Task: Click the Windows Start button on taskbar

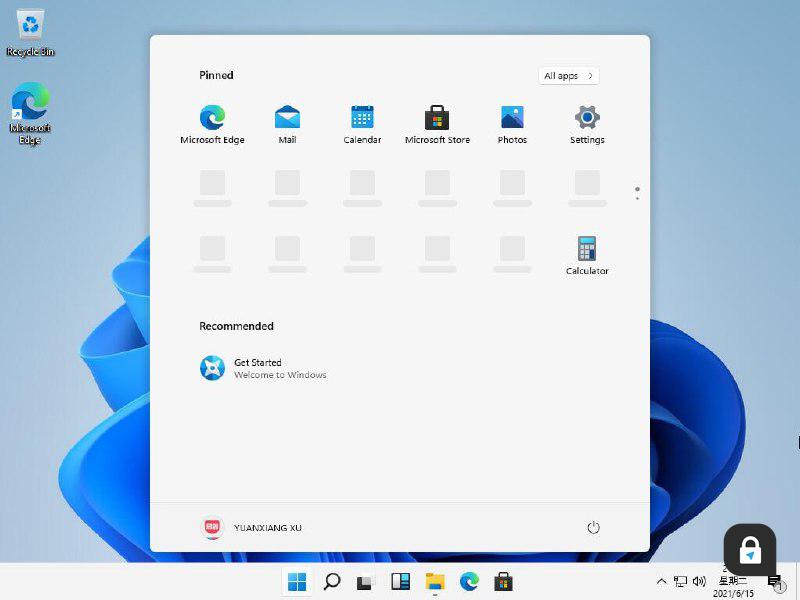Action: click(297, 581)
